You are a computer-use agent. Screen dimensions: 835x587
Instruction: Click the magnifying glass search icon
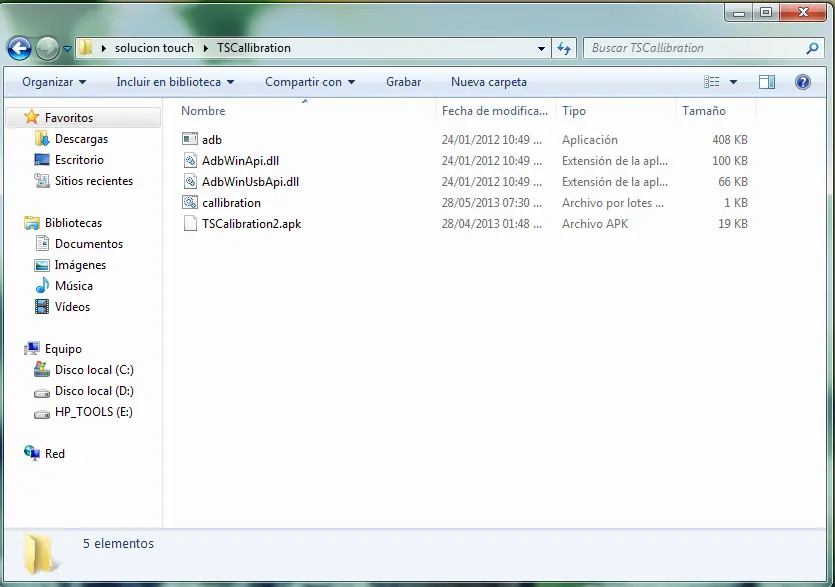(812, 48)
